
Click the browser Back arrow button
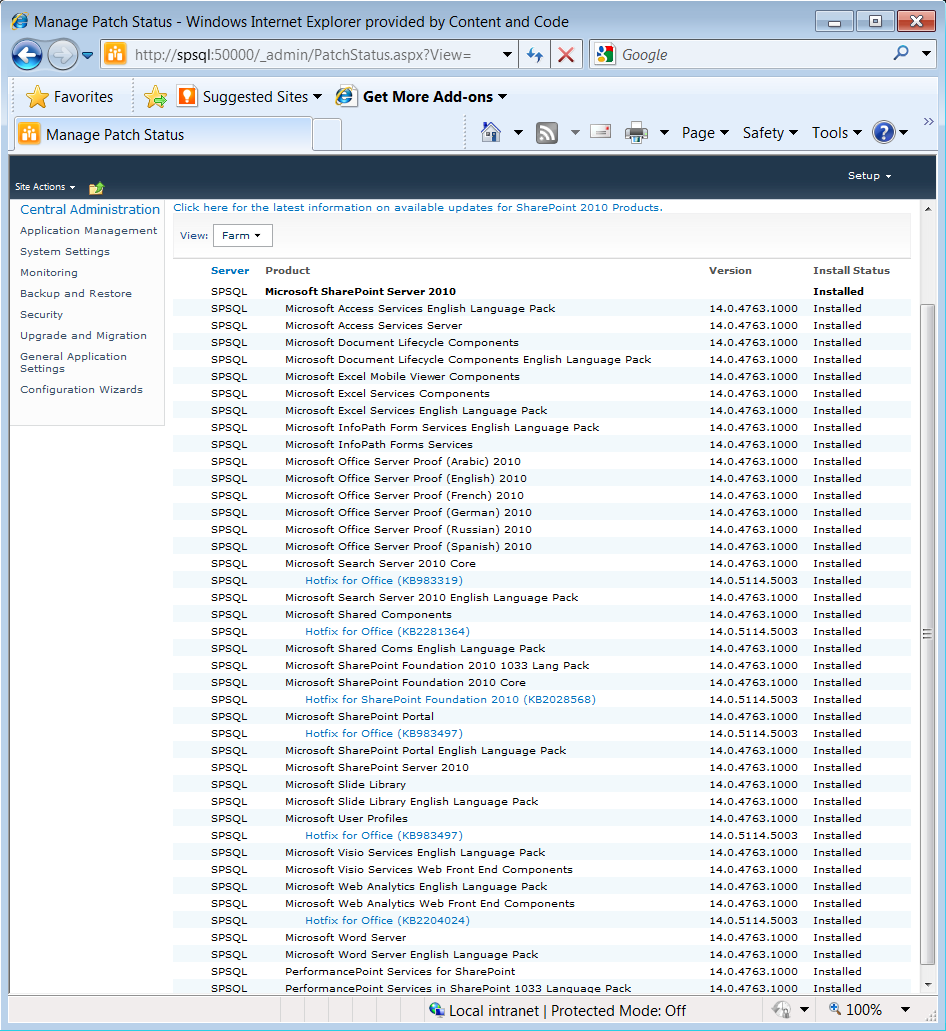pos(27,55)
